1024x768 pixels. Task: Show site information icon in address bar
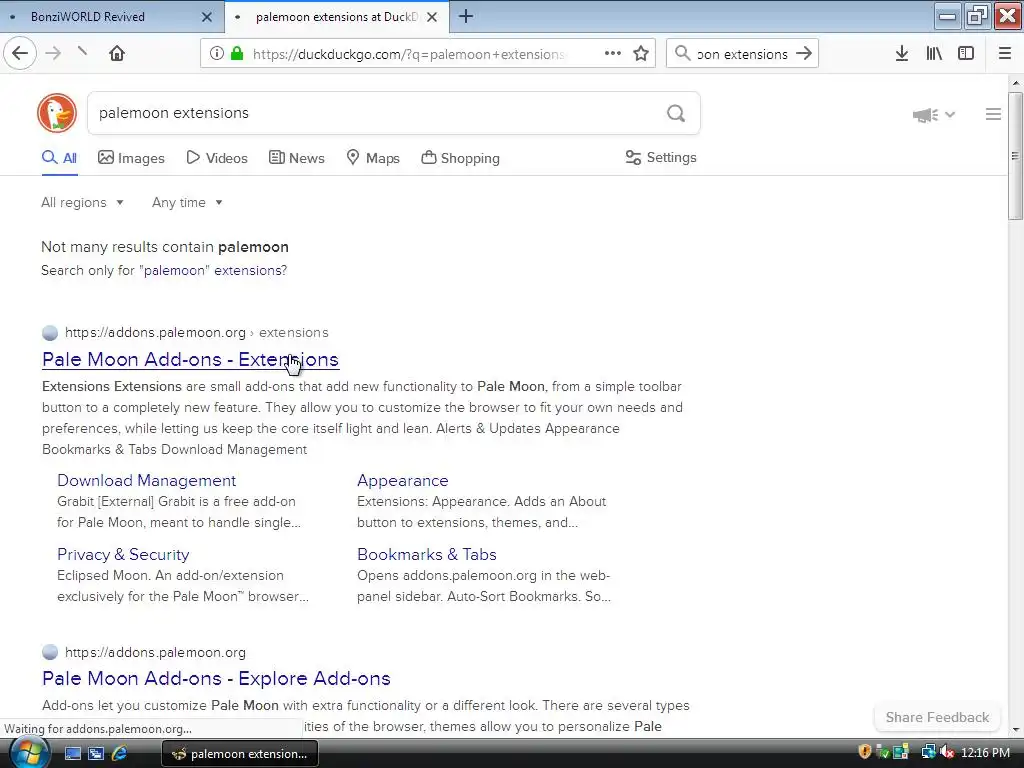coord(217,54)
